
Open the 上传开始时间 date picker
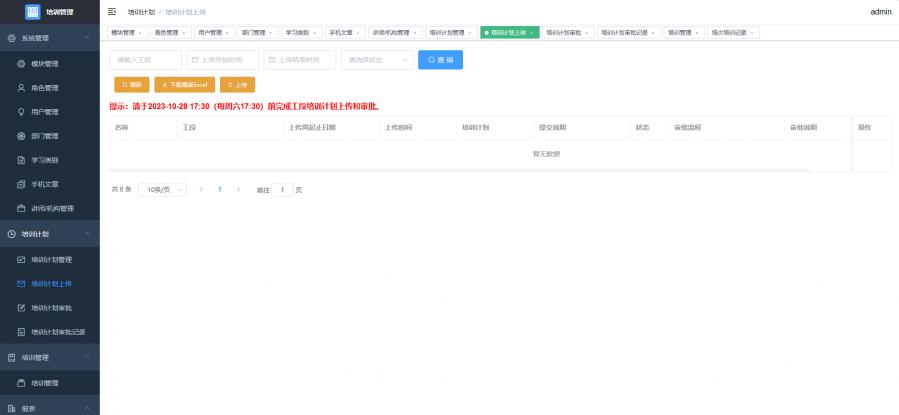tap(221, 60)
